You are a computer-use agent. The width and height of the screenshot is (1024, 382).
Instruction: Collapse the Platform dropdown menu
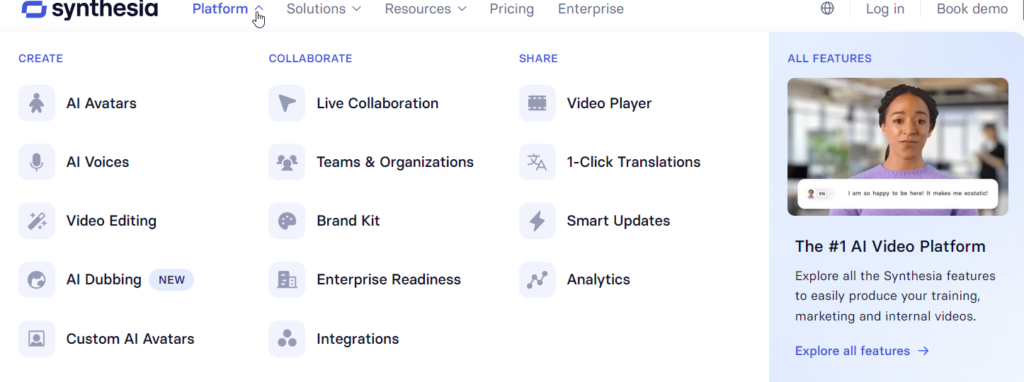tap(228, 9)
